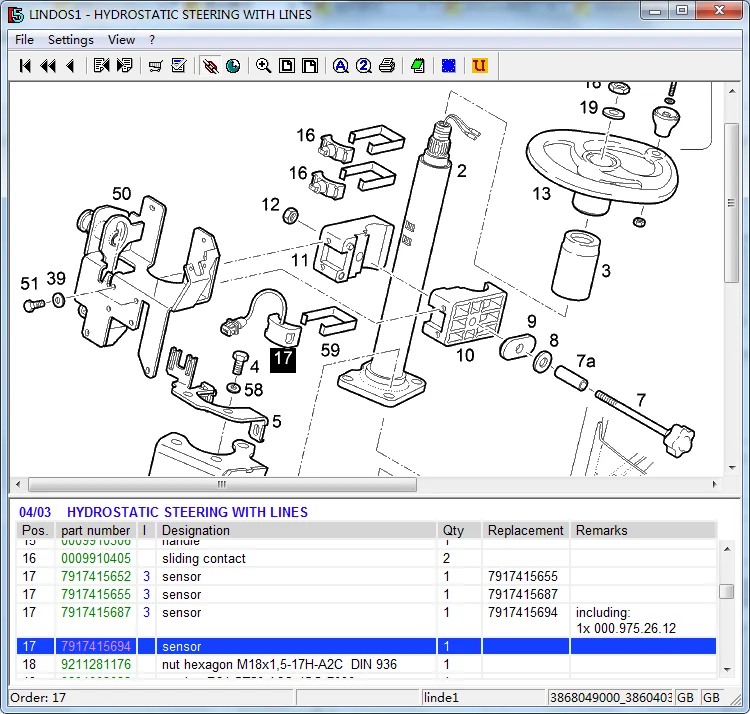
Task: Click the Designation column header
Action: tap(296, 530)
